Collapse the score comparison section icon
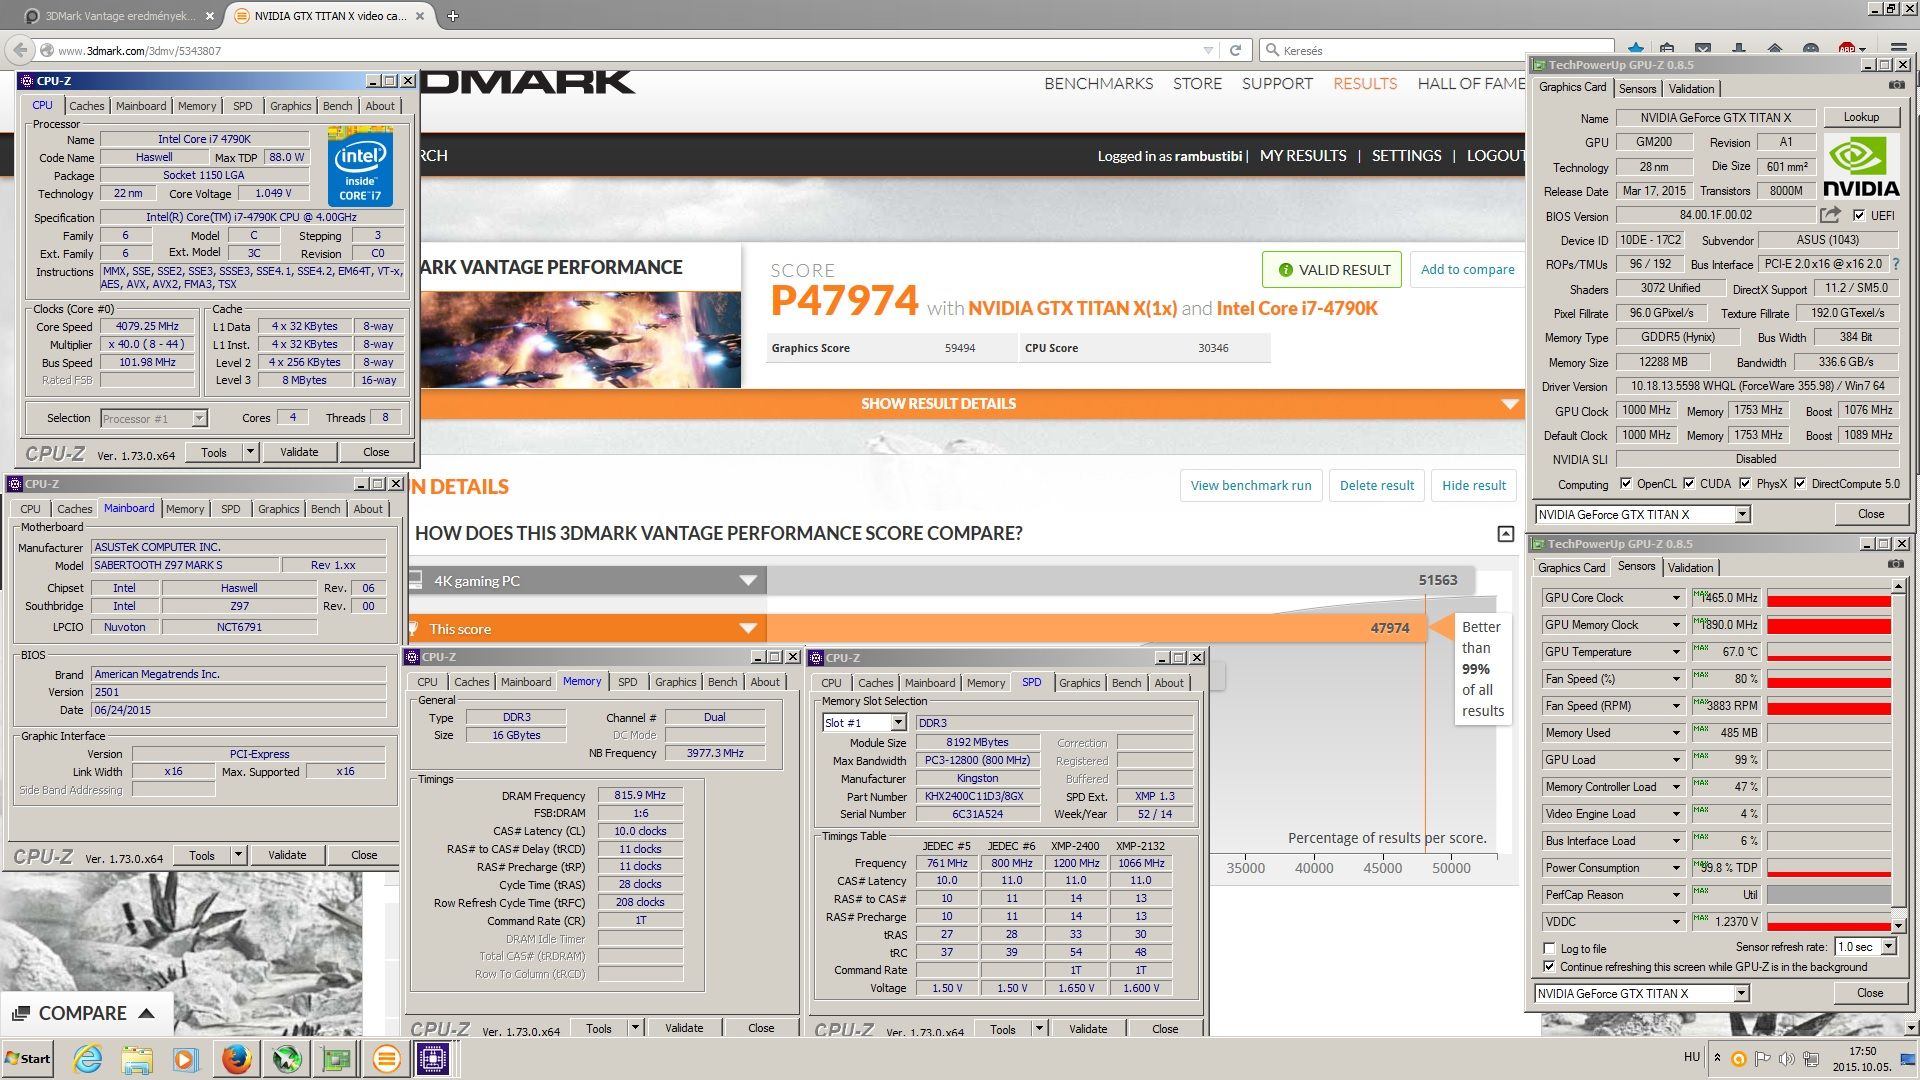 coord(1505,534)
